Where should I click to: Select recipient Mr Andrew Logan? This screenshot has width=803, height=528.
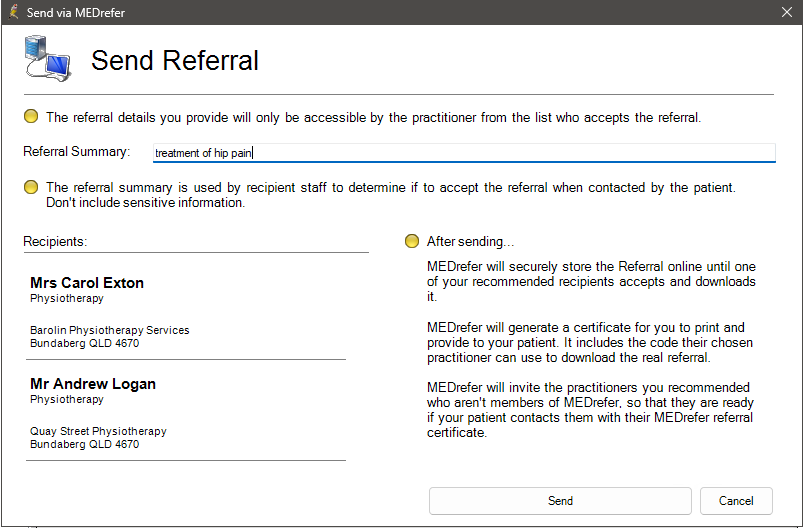coord(93,384)
